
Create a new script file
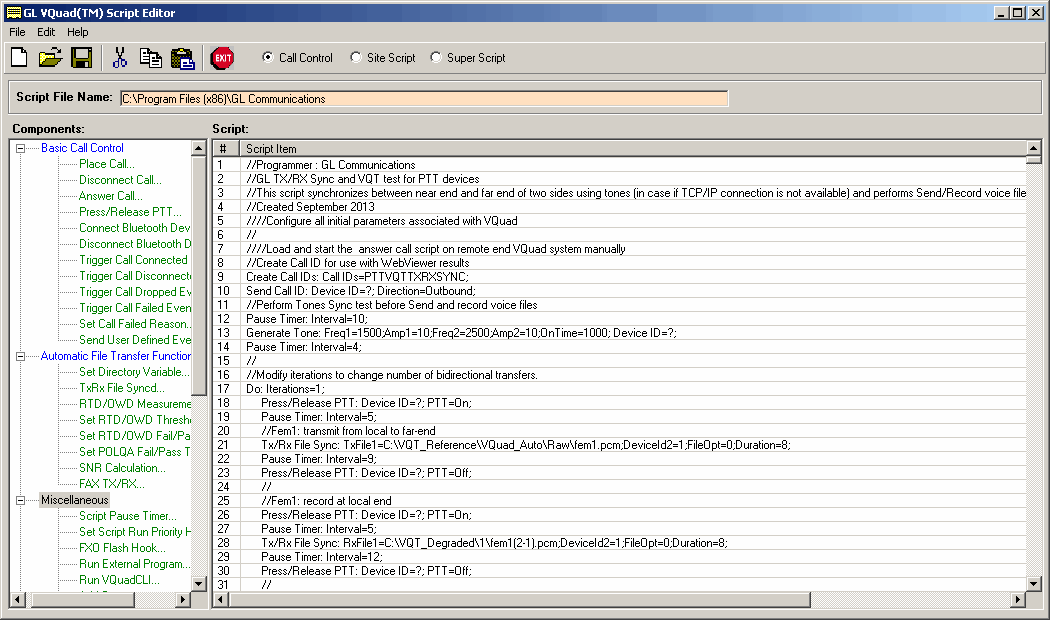(19, 58)
